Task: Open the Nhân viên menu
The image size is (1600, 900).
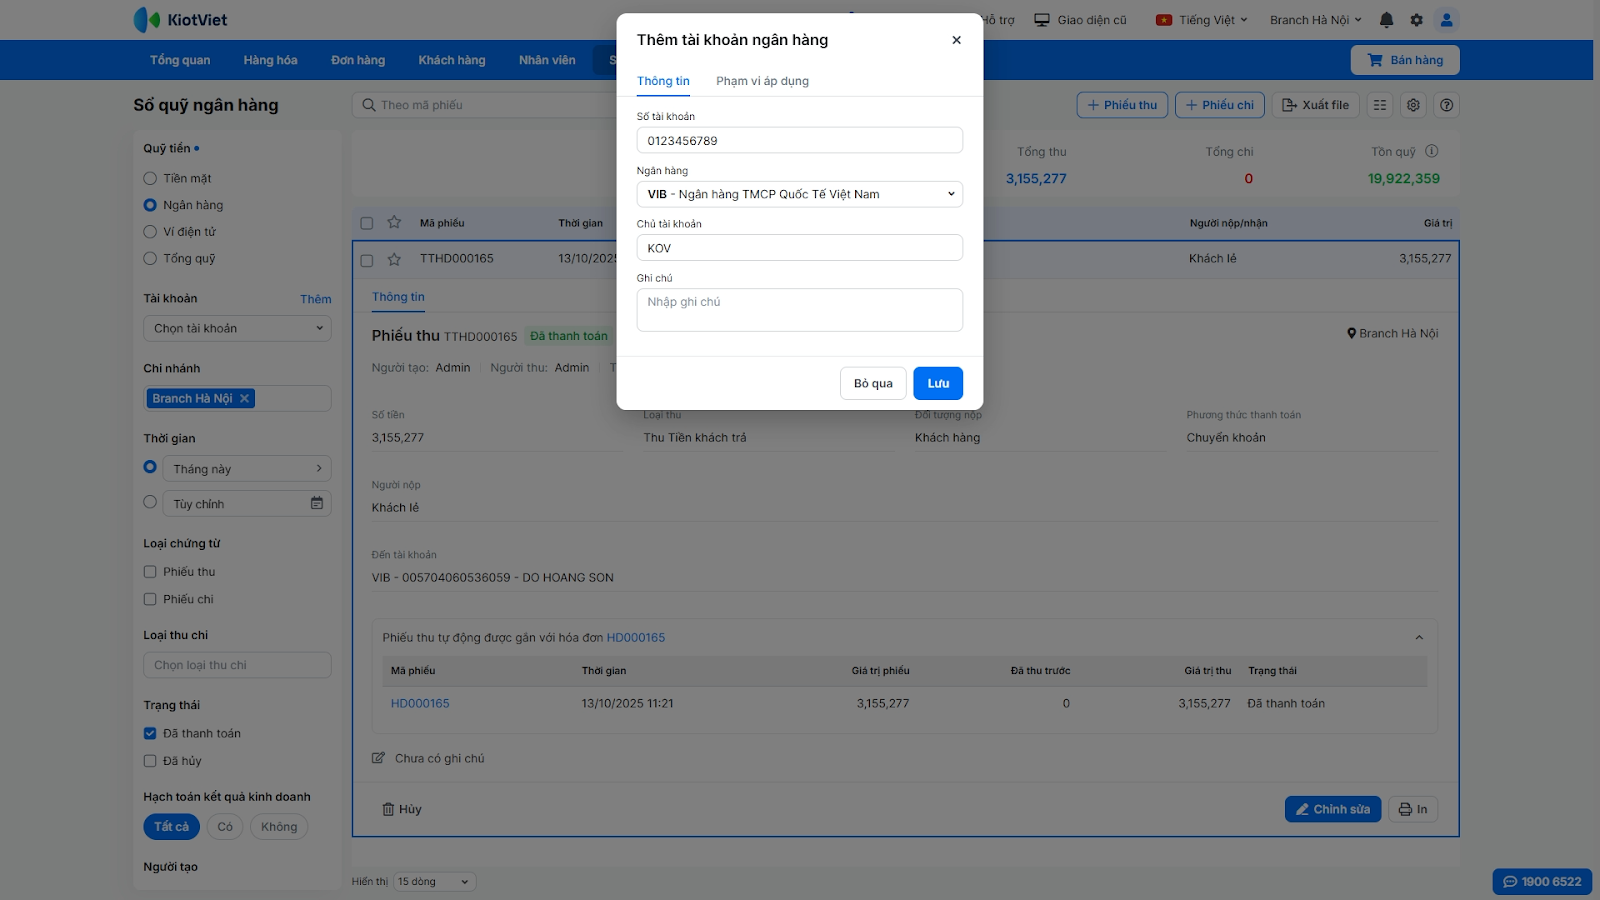Action: click(547, 60)
